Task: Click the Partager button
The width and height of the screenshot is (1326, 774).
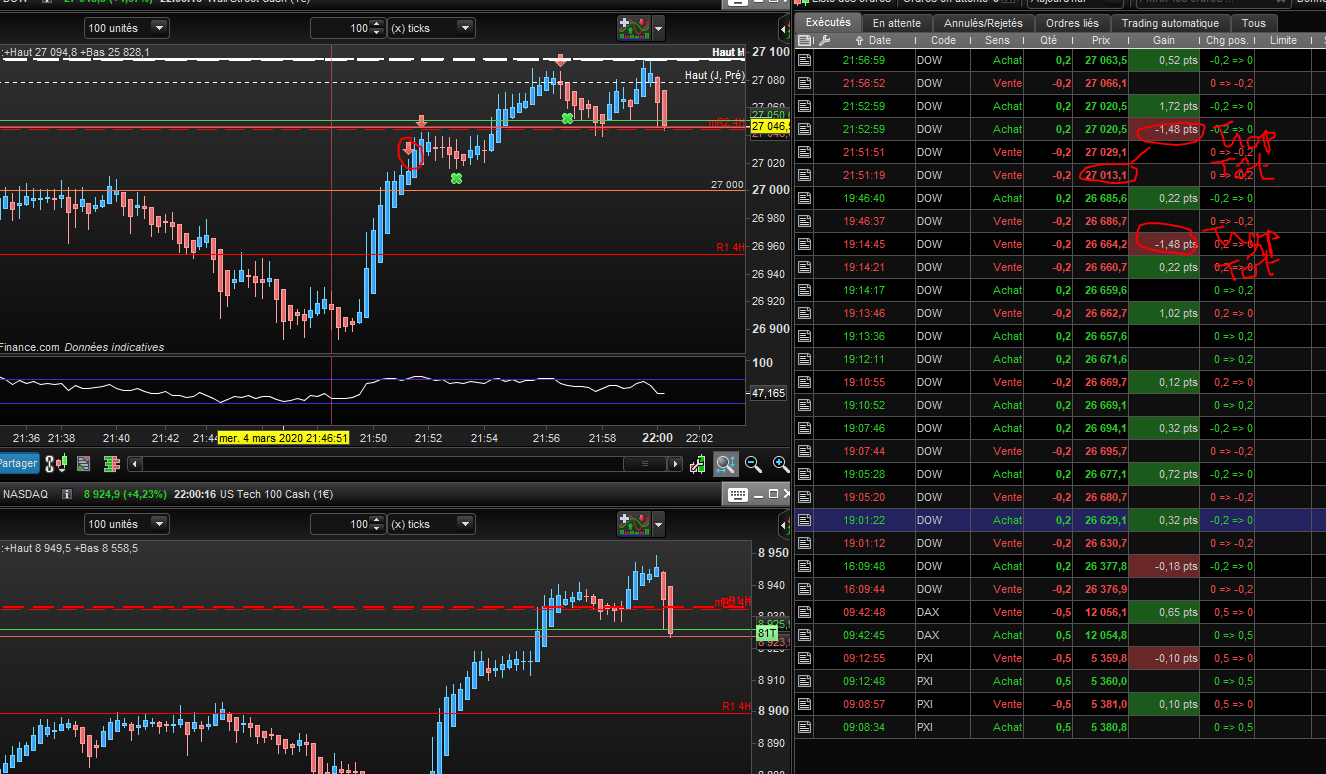Action: coord(18,463)
